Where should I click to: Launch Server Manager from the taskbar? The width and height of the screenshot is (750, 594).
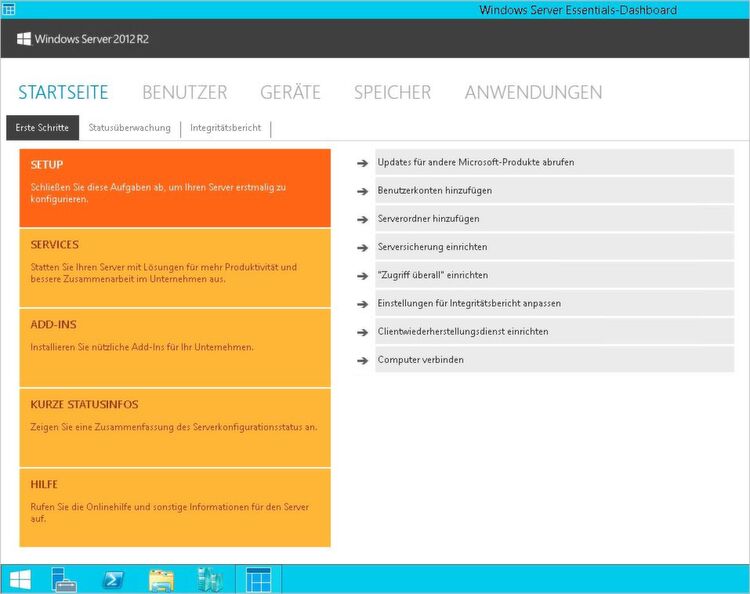pyautogui.click(x=64, y=579)
